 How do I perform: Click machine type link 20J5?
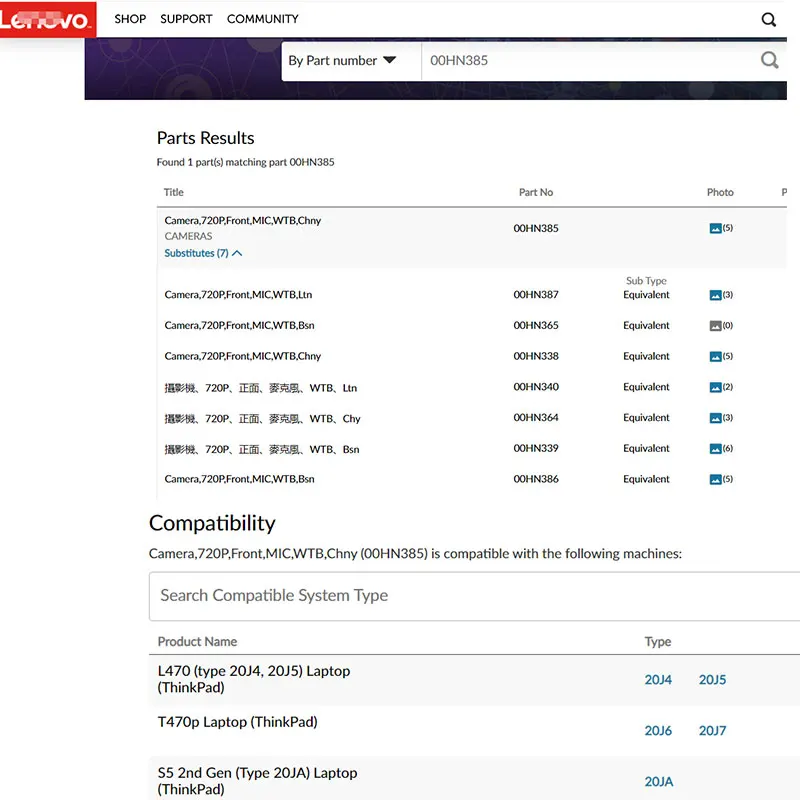(x=712, y=680)
